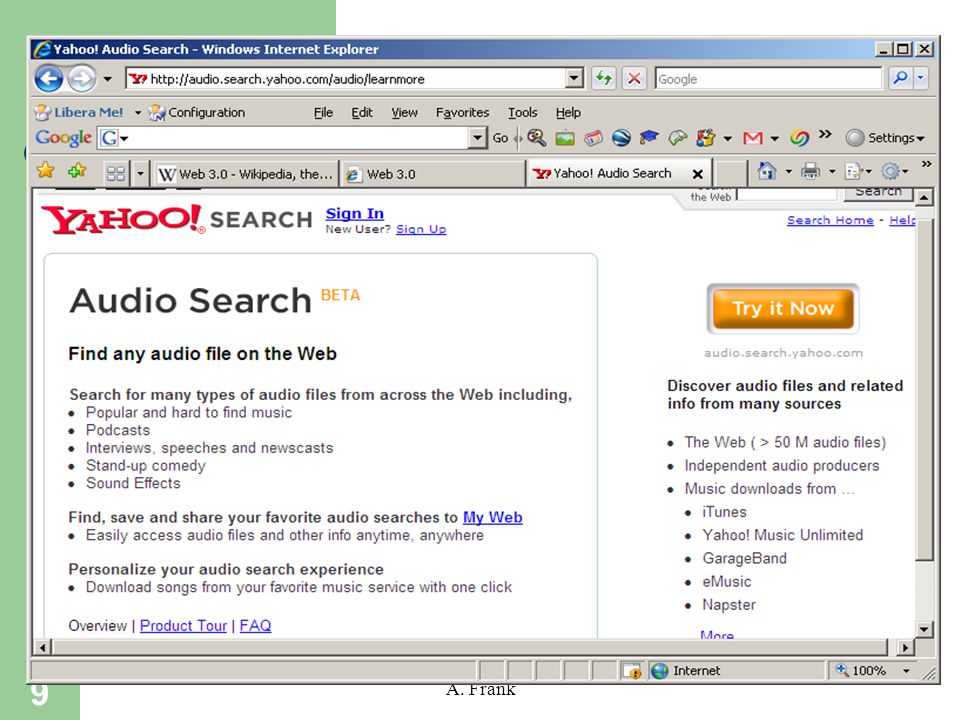Screen dimensions: 960x720
Task: Open dropdown arrow next to Gmail icon
Action: pos(774,139)
